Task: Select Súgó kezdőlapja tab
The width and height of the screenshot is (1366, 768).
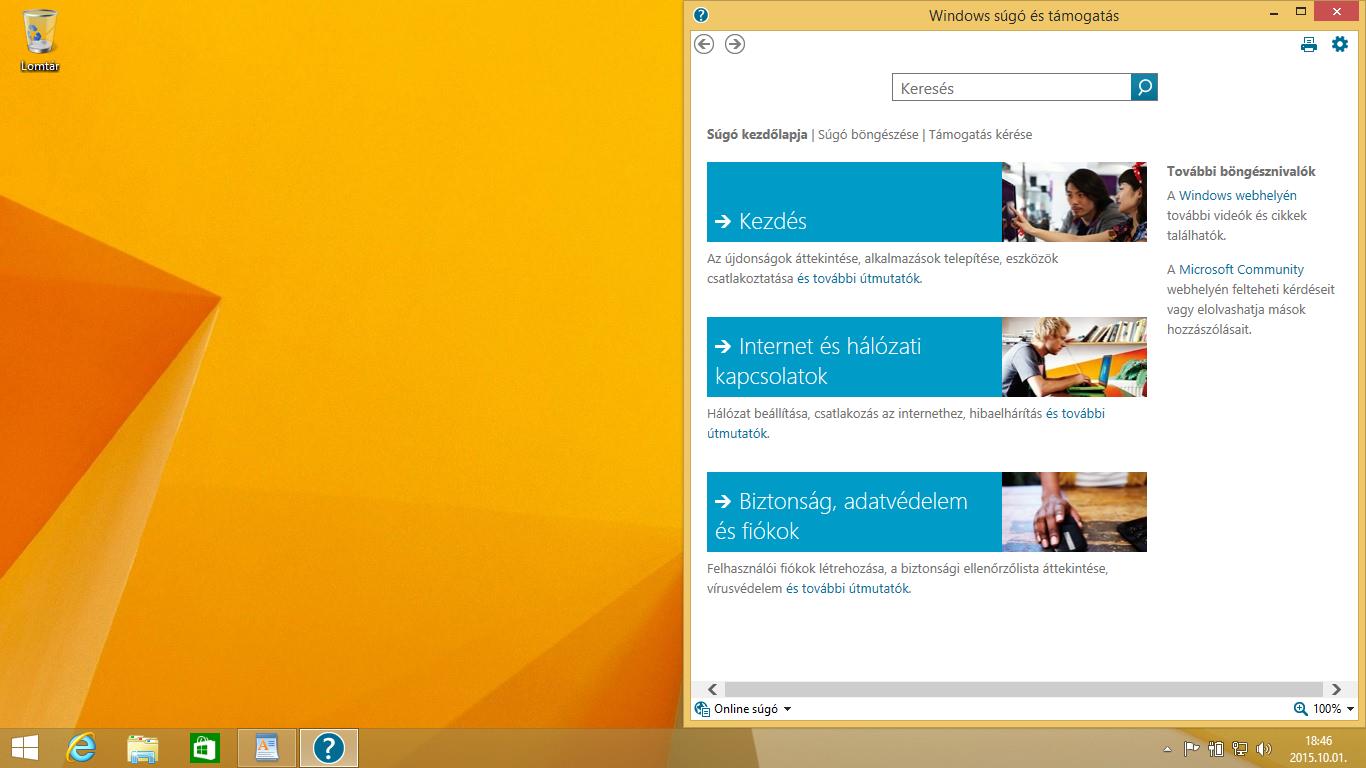Action: coord(757,134)
